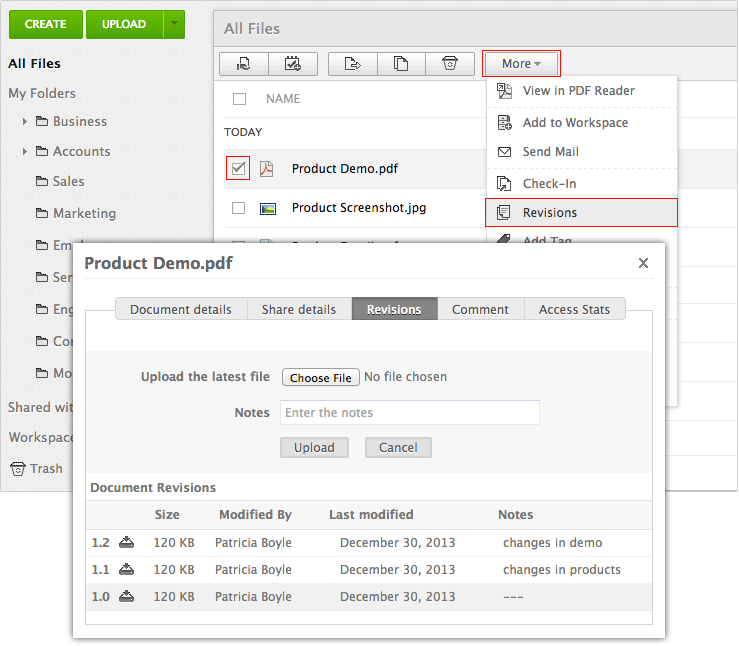Click the green CREATE button
739x646 pixels.
tap(45, 24)
